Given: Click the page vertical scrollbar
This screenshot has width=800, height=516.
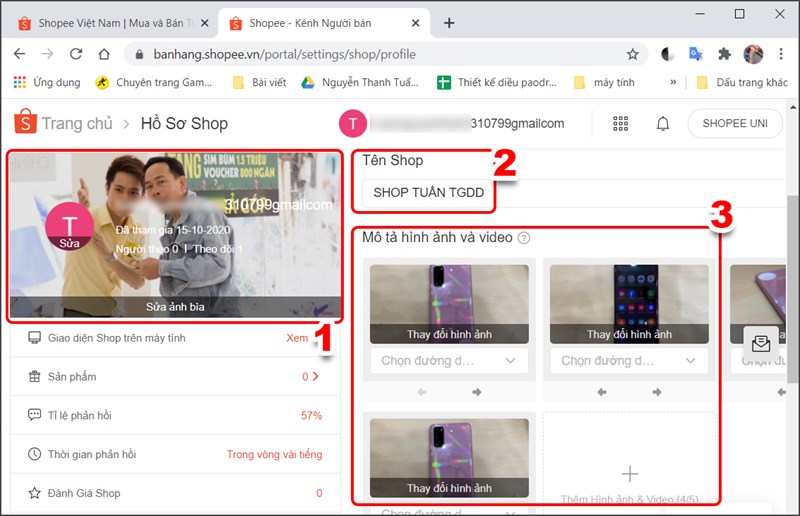Looking at the screenshot, I should click(792, 289).
